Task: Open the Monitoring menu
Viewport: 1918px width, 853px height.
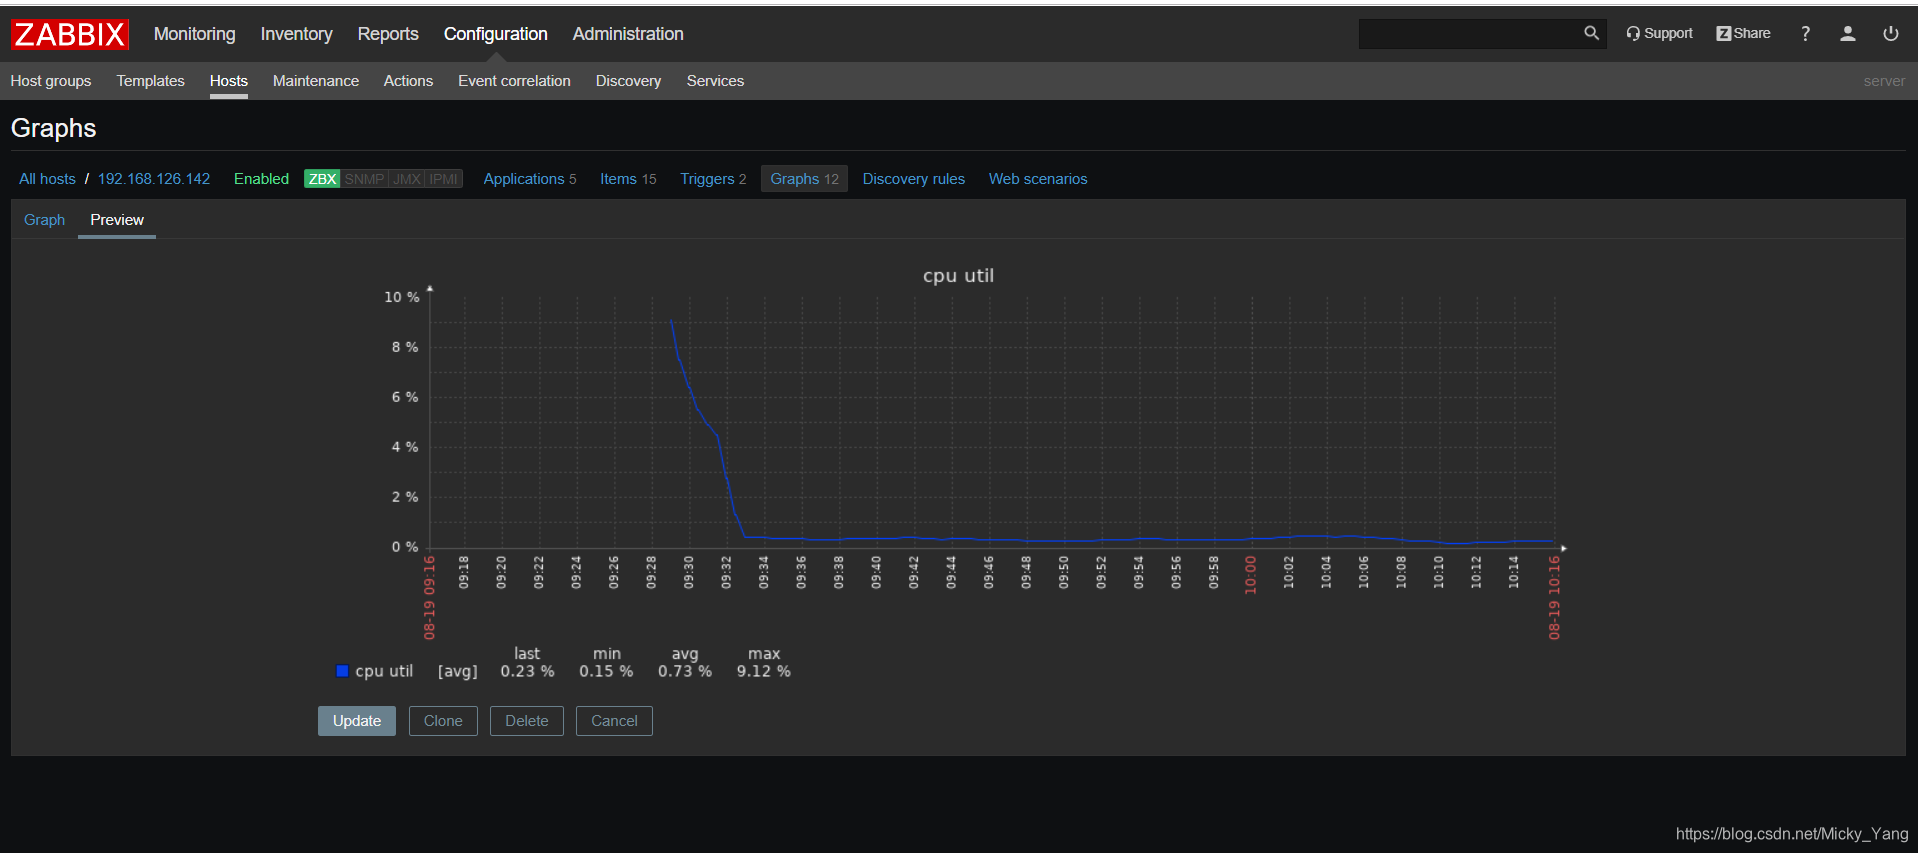Action: 195,34
